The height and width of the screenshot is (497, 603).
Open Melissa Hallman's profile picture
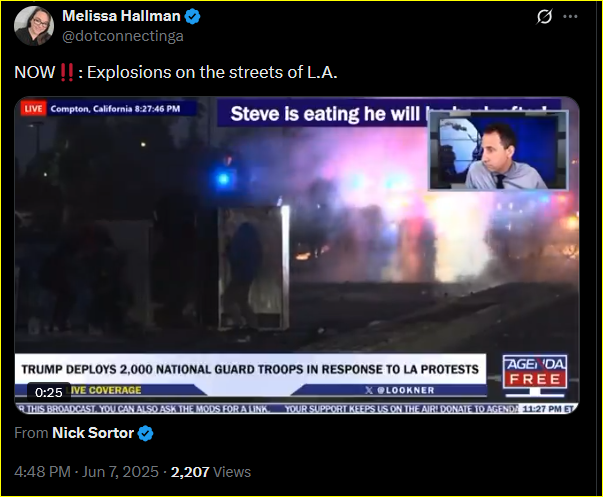(34, 26)
